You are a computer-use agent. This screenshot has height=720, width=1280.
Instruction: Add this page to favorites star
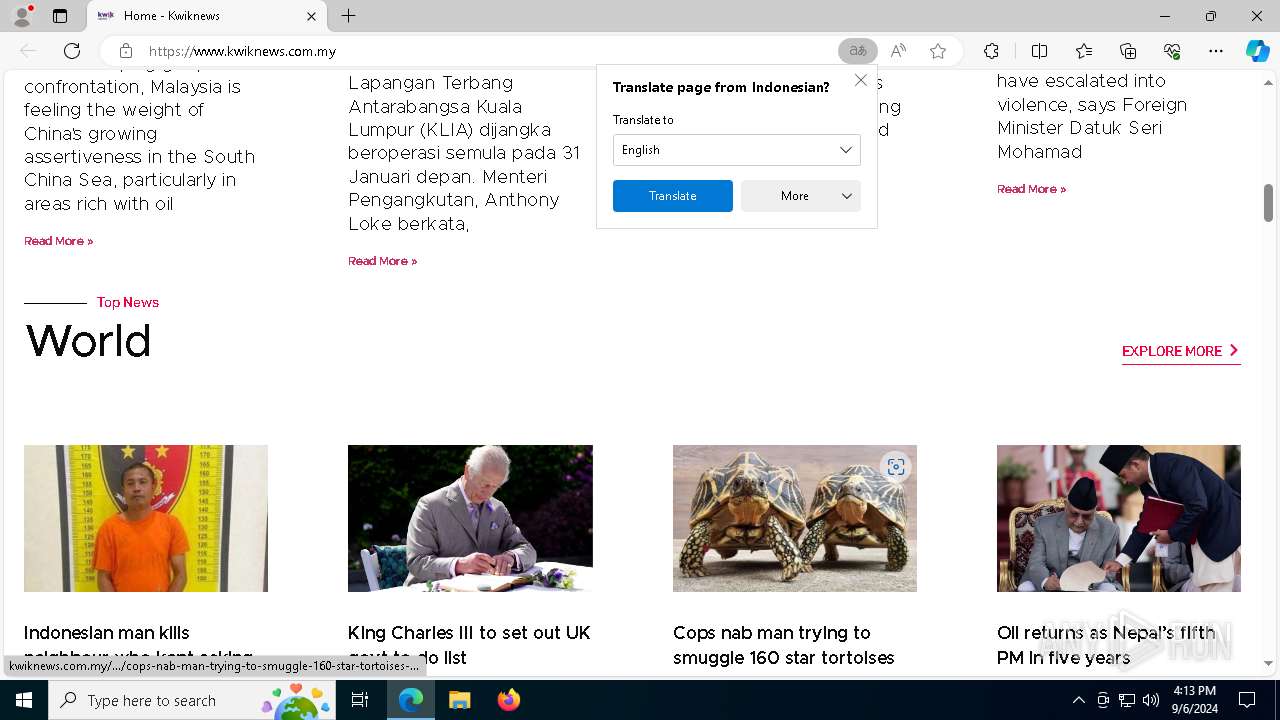(938, 51)
